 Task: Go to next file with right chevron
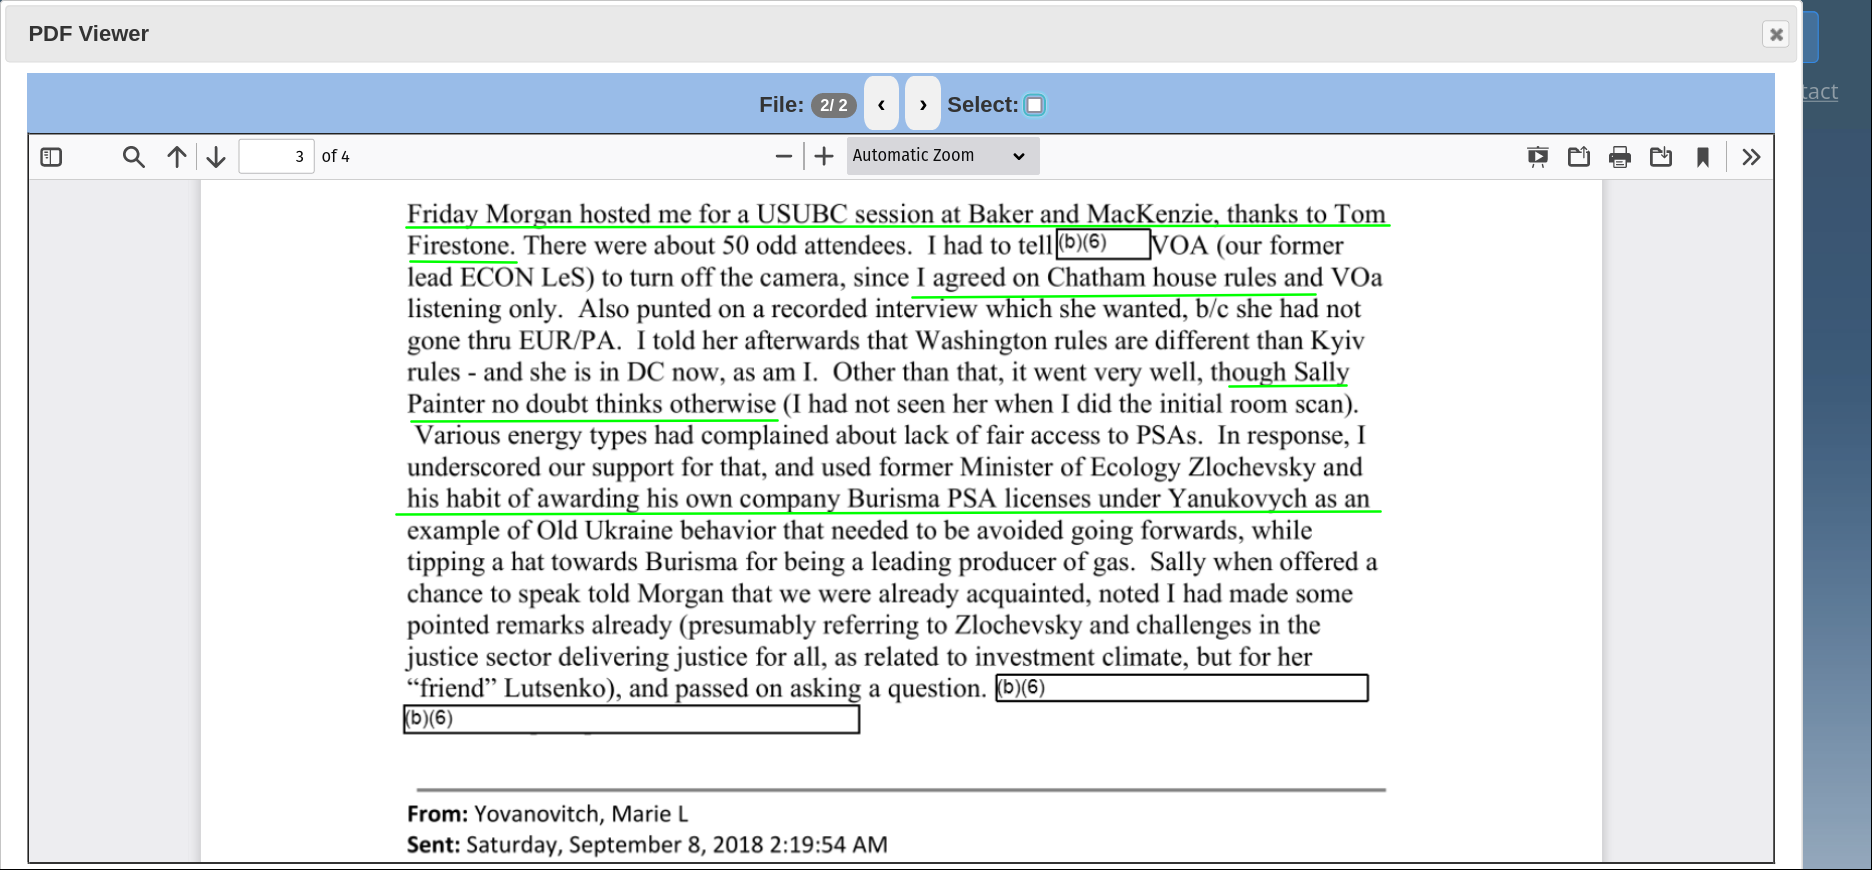(923, 104)
